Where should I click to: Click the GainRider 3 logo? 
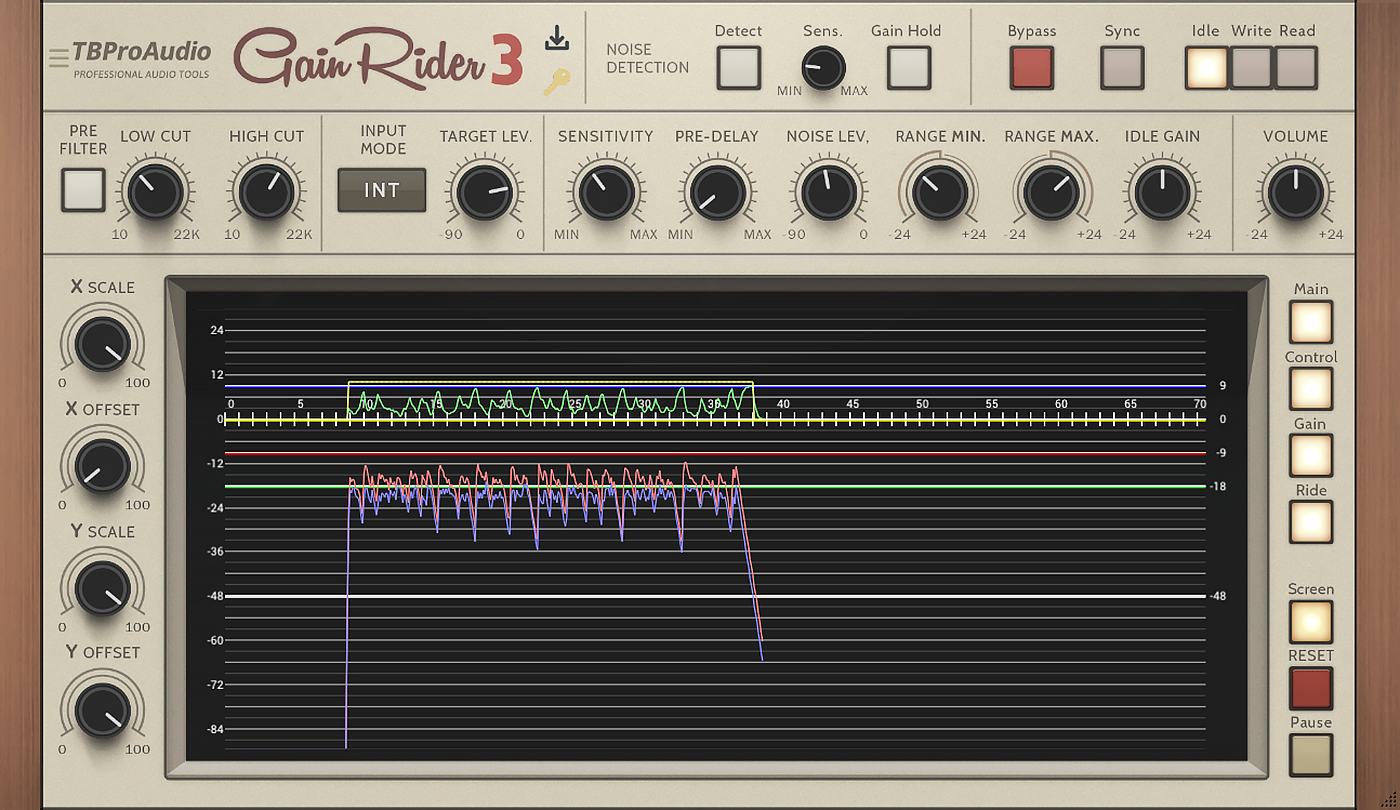(378, 58)
